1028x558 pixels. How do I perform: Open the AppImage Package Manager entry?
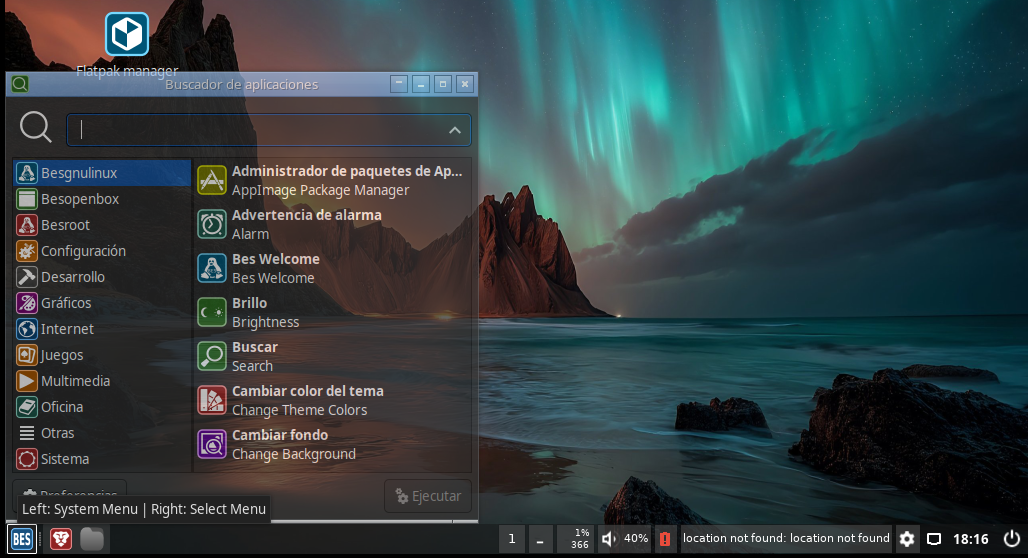coord(332,180)
